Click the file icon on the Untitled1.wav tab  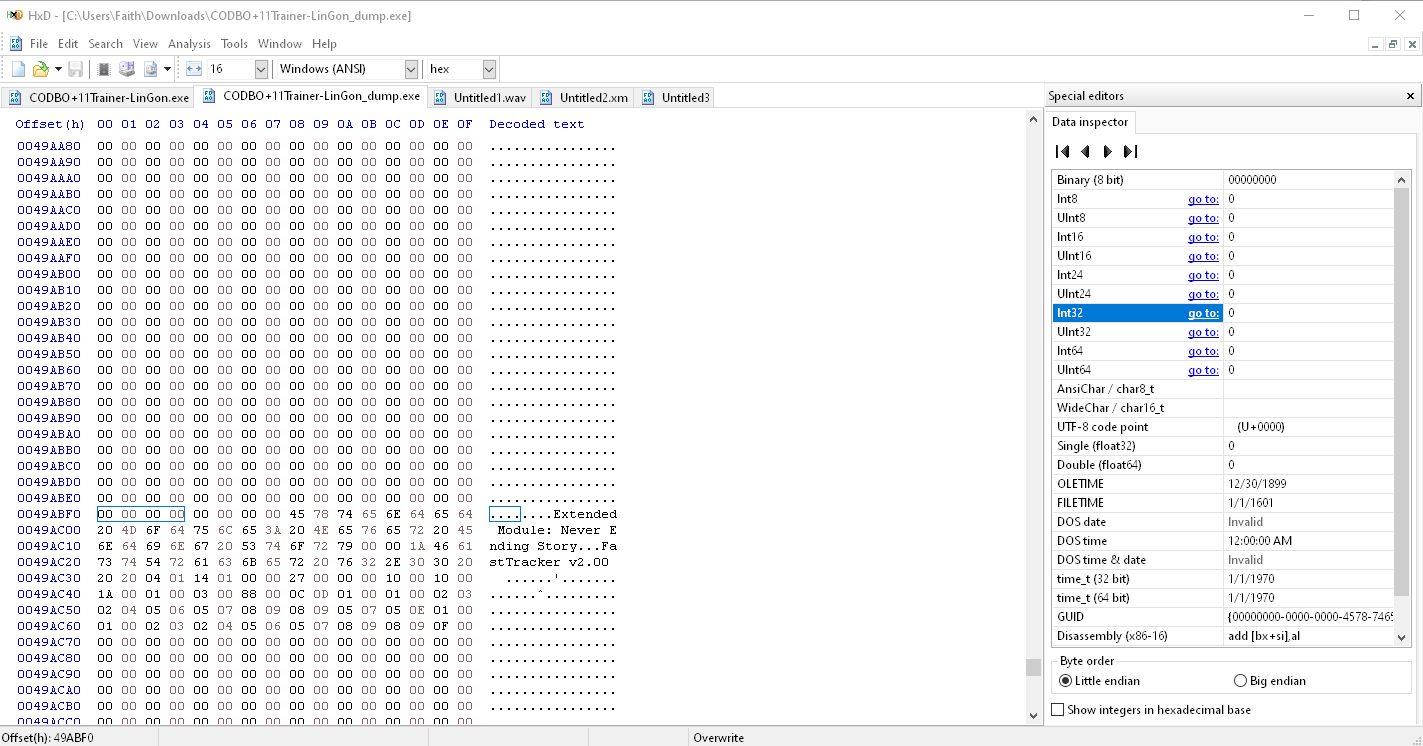[x=441, y=98]
